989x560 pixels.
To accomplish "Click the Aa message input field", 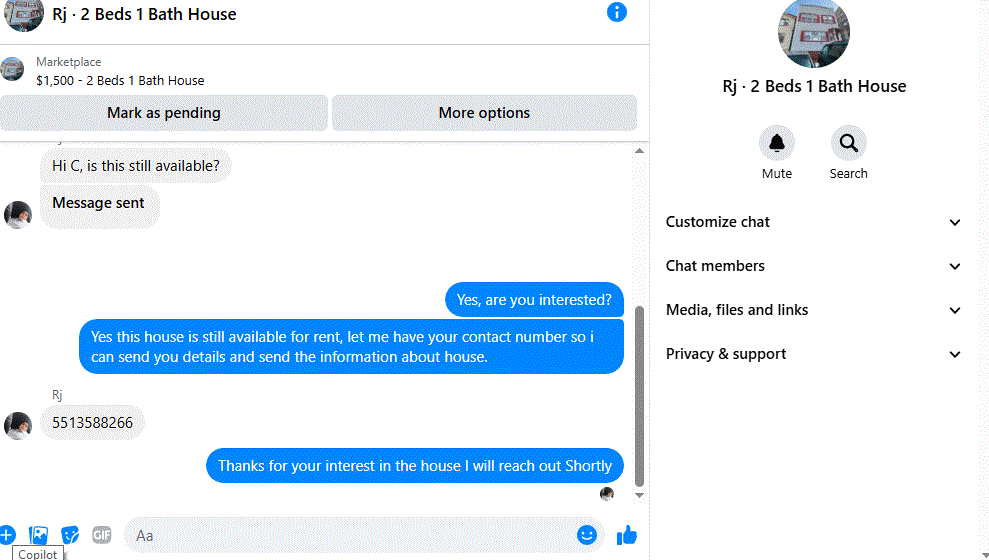I will pos(353,535).
